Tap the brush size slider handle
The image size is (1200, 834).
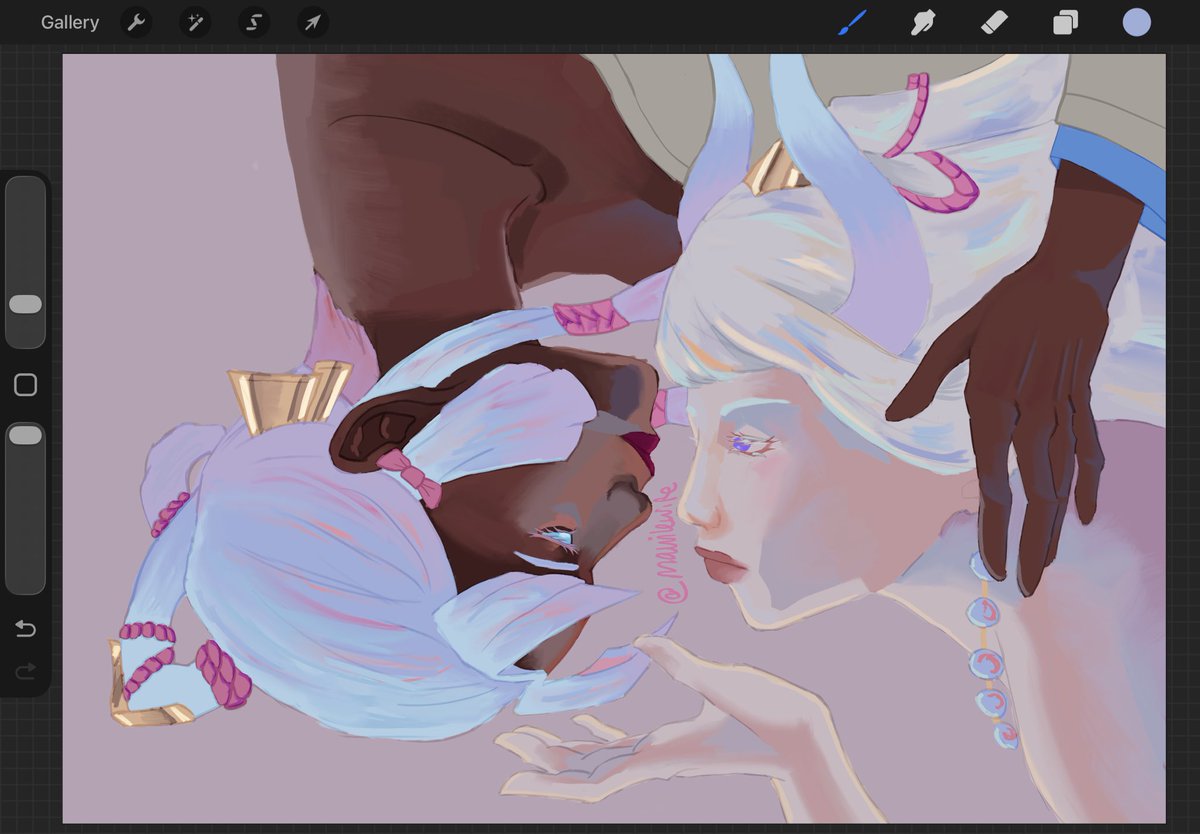(x=26, y=304)
